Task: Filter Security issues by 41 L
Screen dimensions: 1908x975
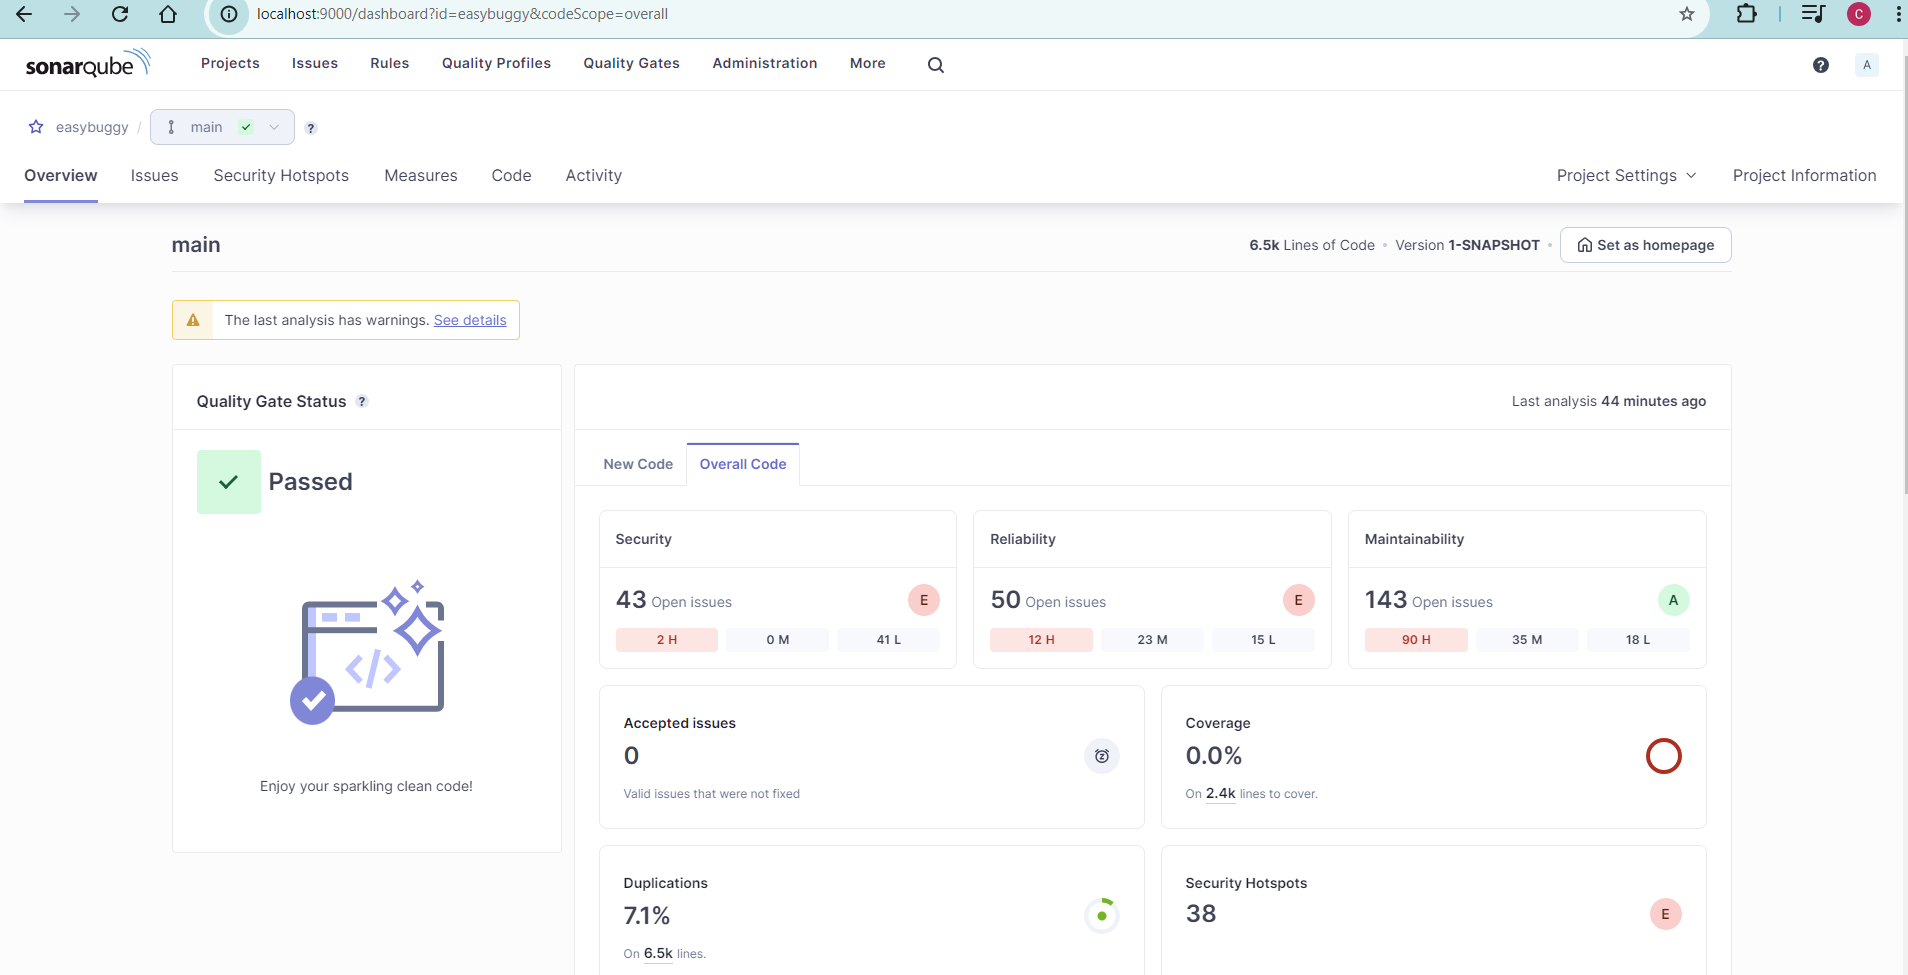Action: [x=888, y=640]
